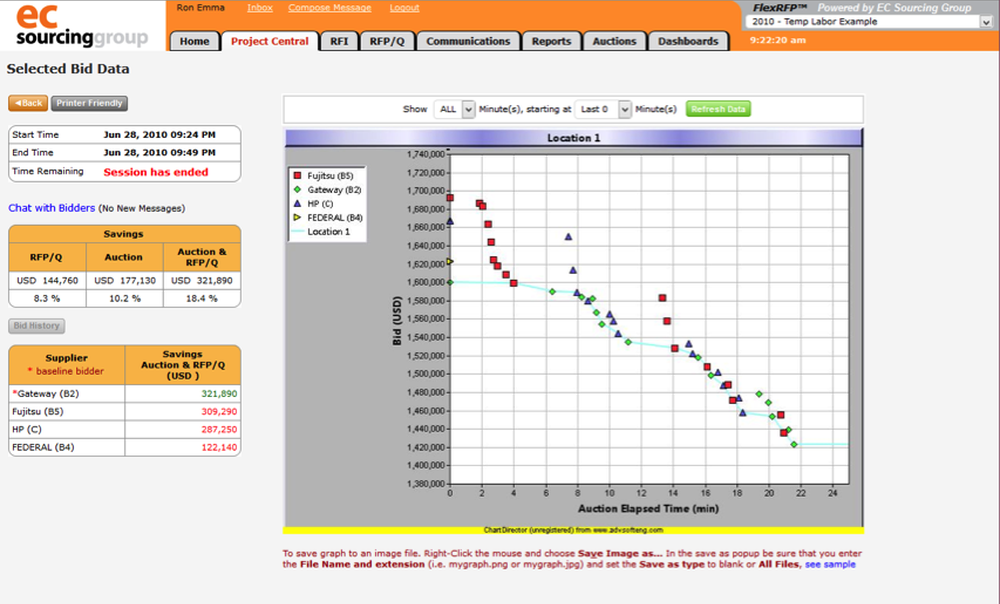Open the Dashboards tab
This screenshot has width=1000, height=604.
[688, 41]
